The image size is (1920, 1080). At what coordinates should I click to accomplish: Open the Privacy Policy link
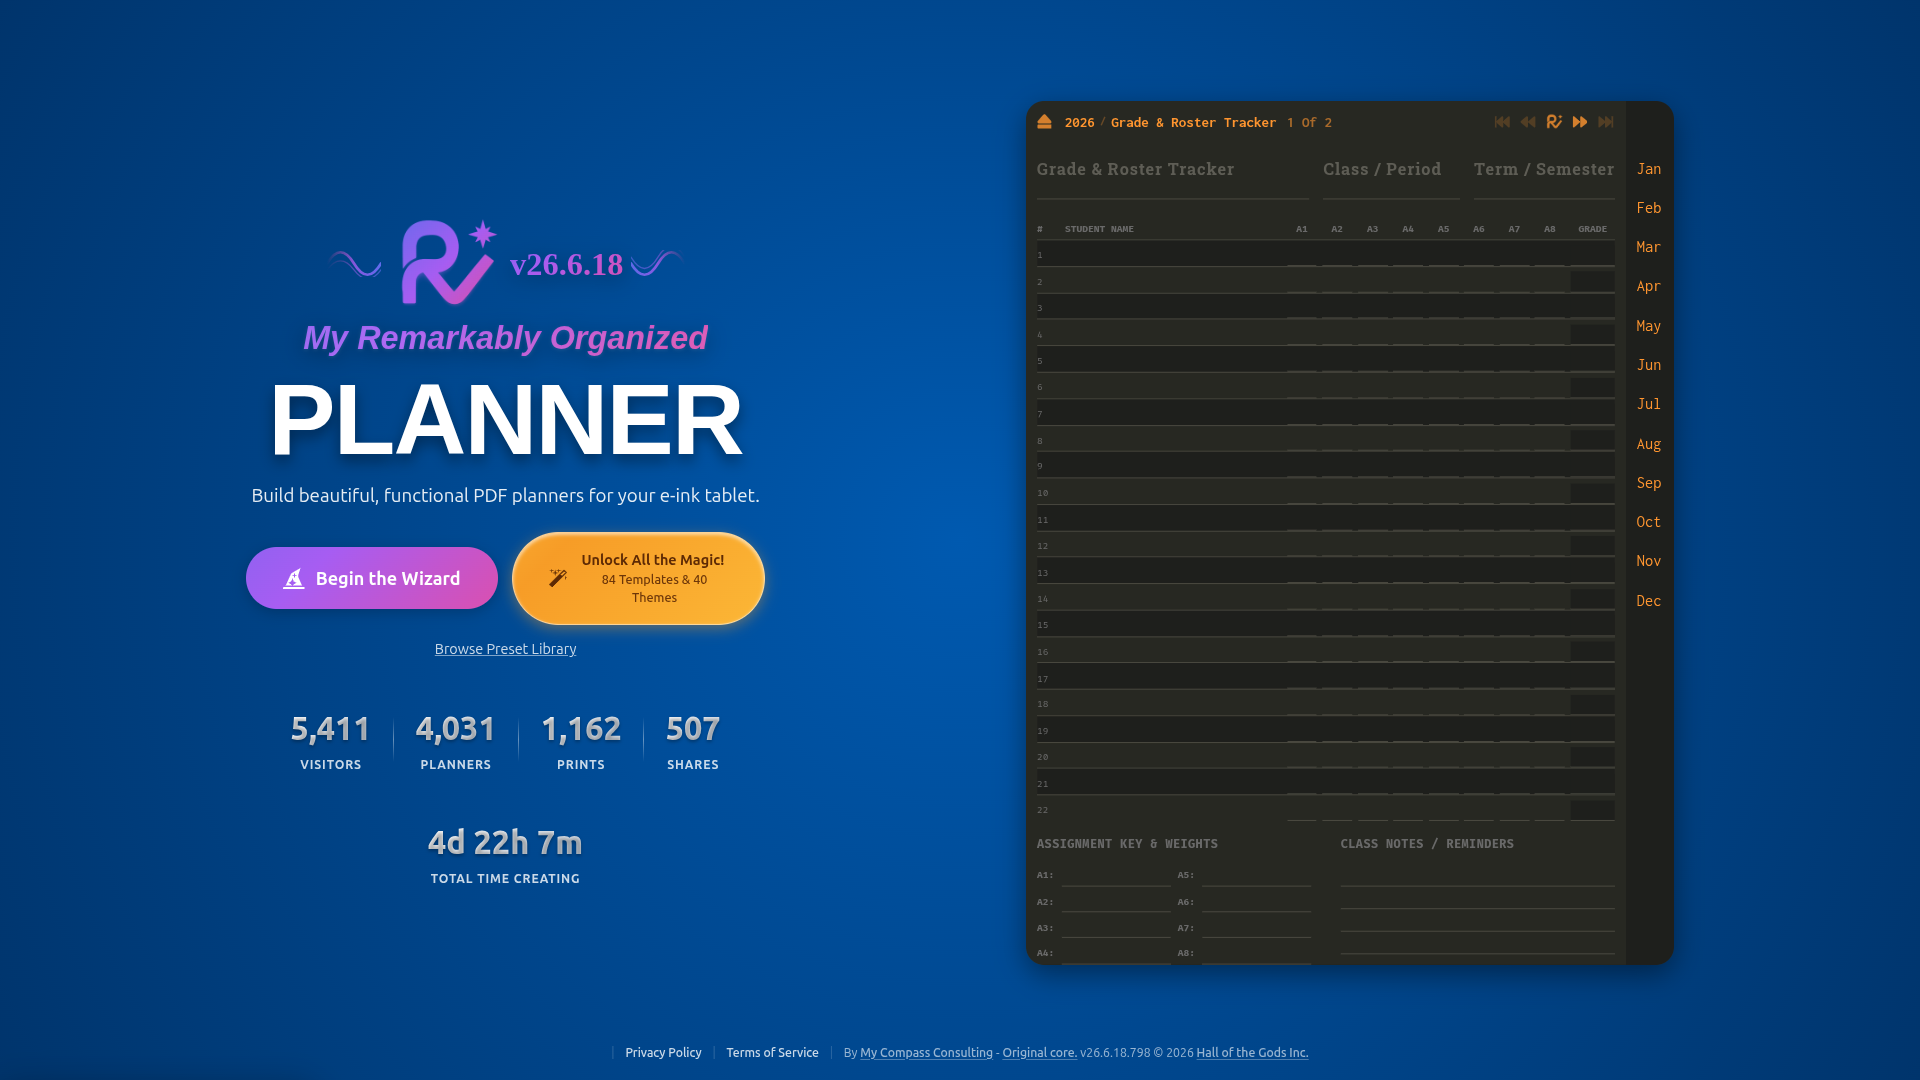[x=663, y=1052]
